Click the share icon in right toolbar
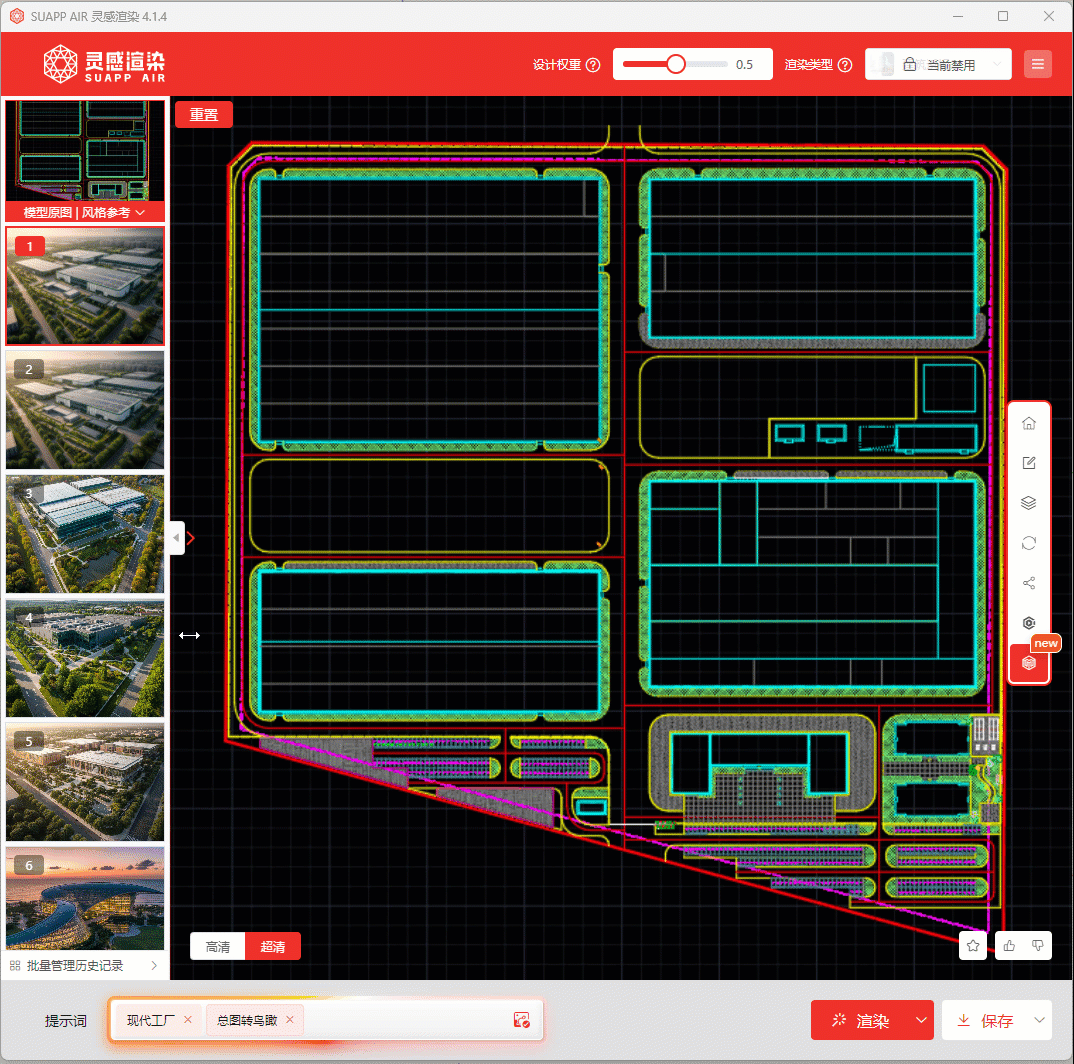This screenshot has width=1074, height=1064. [x=1028, y=583]
